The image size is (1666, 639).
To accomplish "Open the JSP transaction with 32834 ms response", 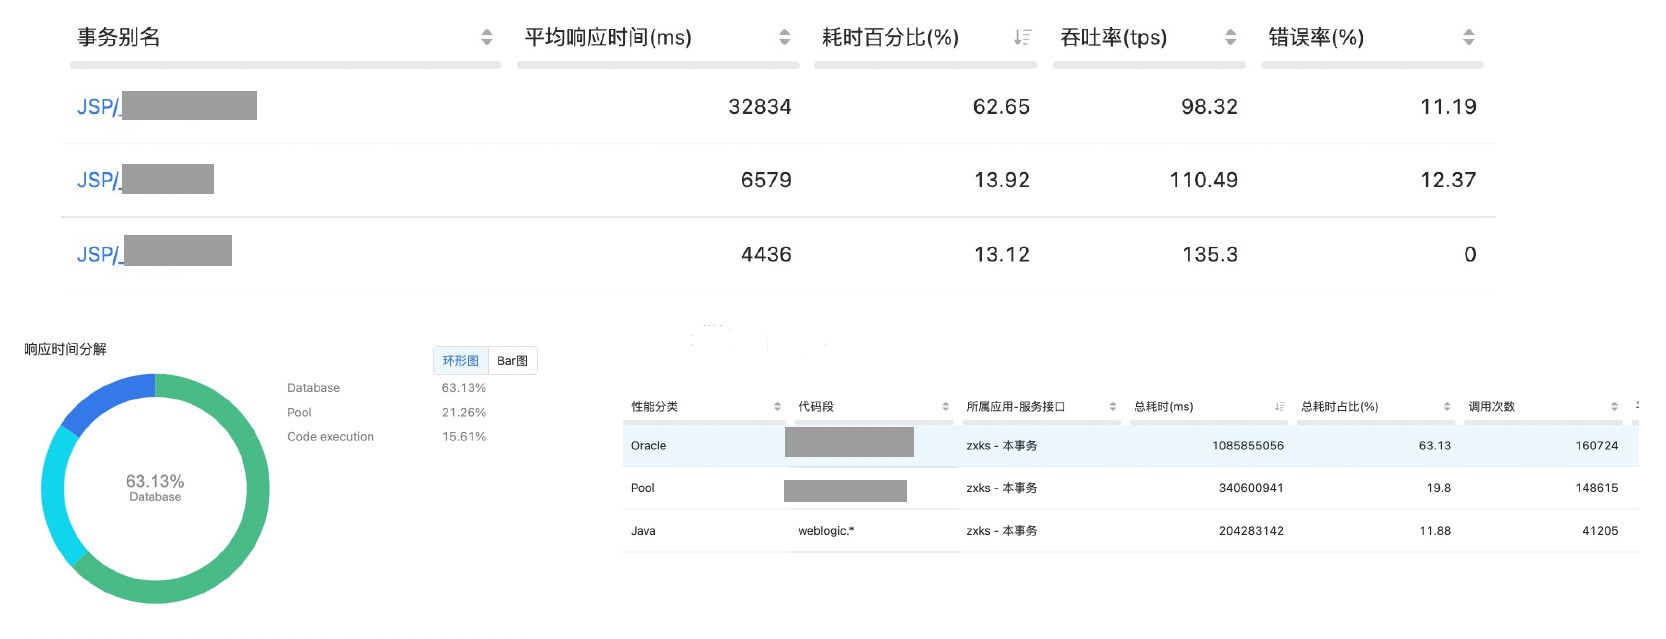I will point(98,107).
